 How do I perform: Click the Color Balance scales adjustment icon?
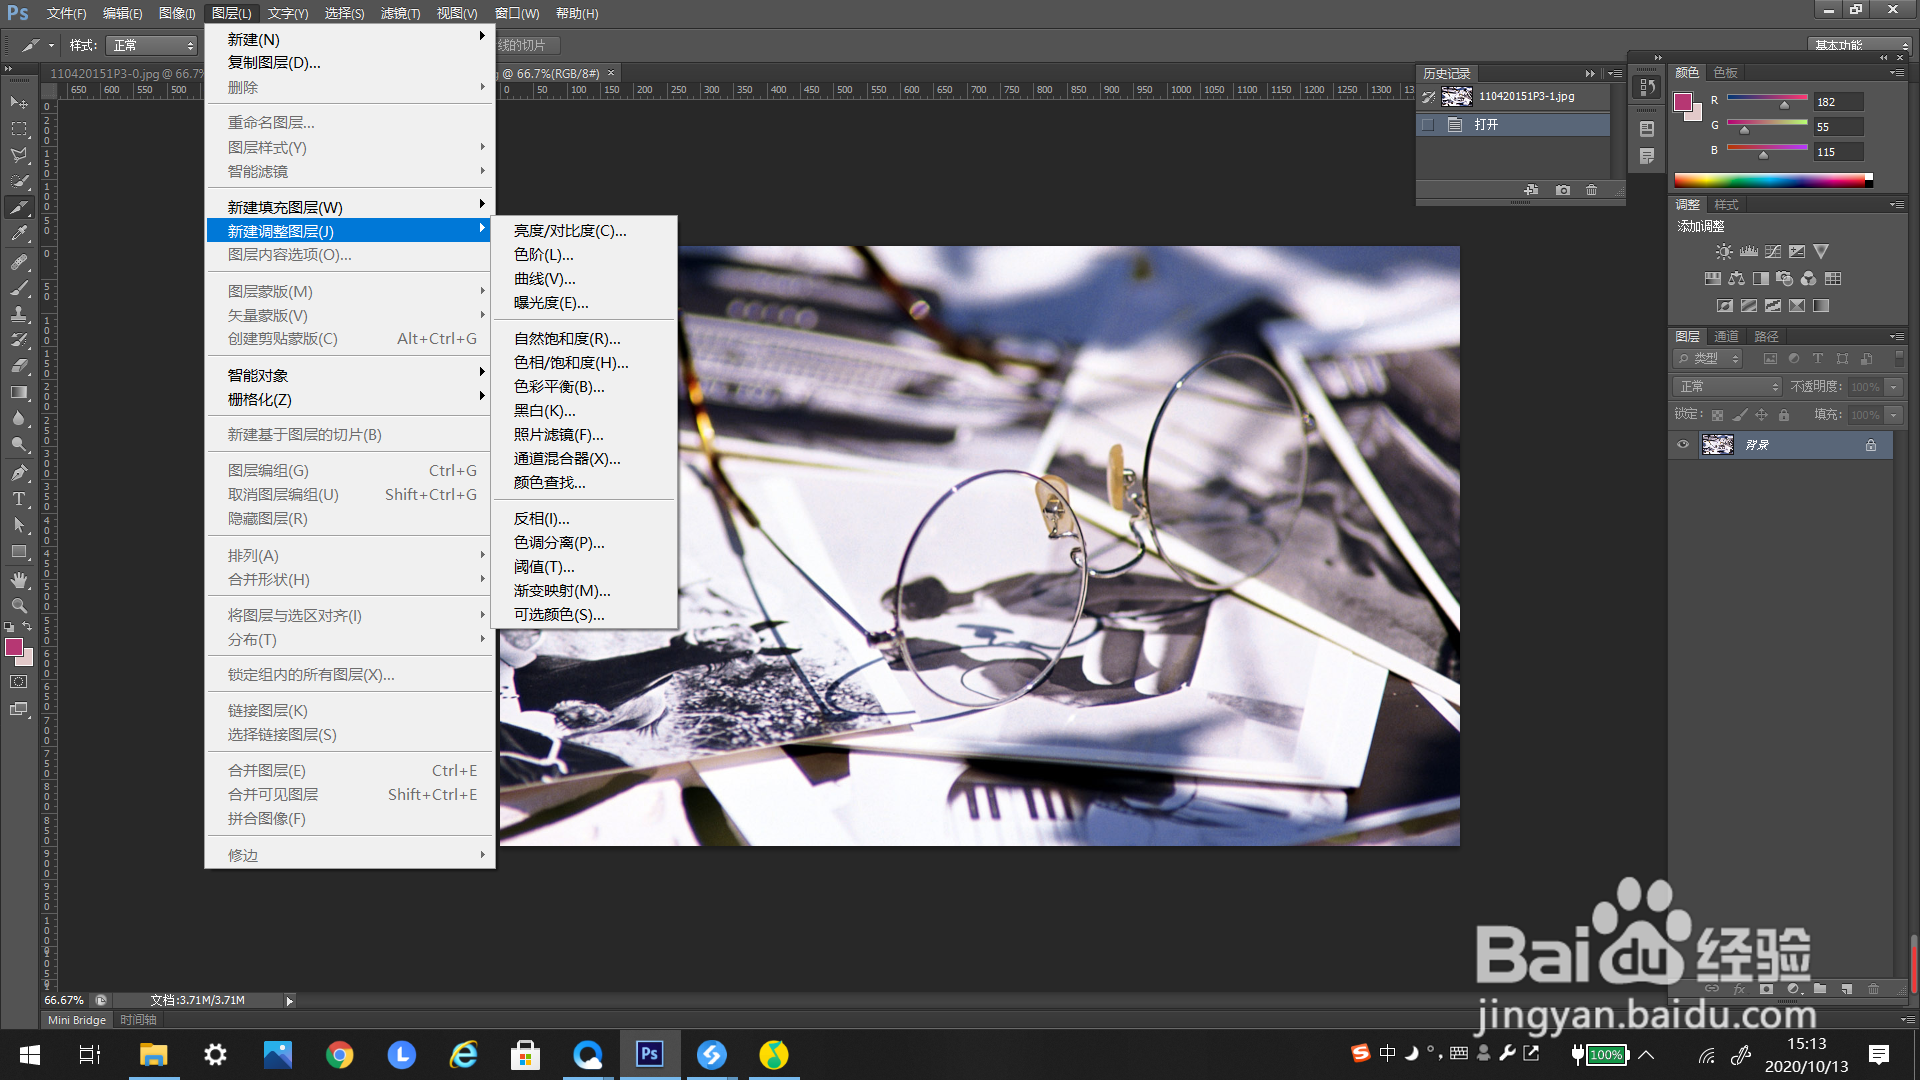pyautogui.click(x=1736, y=279)
